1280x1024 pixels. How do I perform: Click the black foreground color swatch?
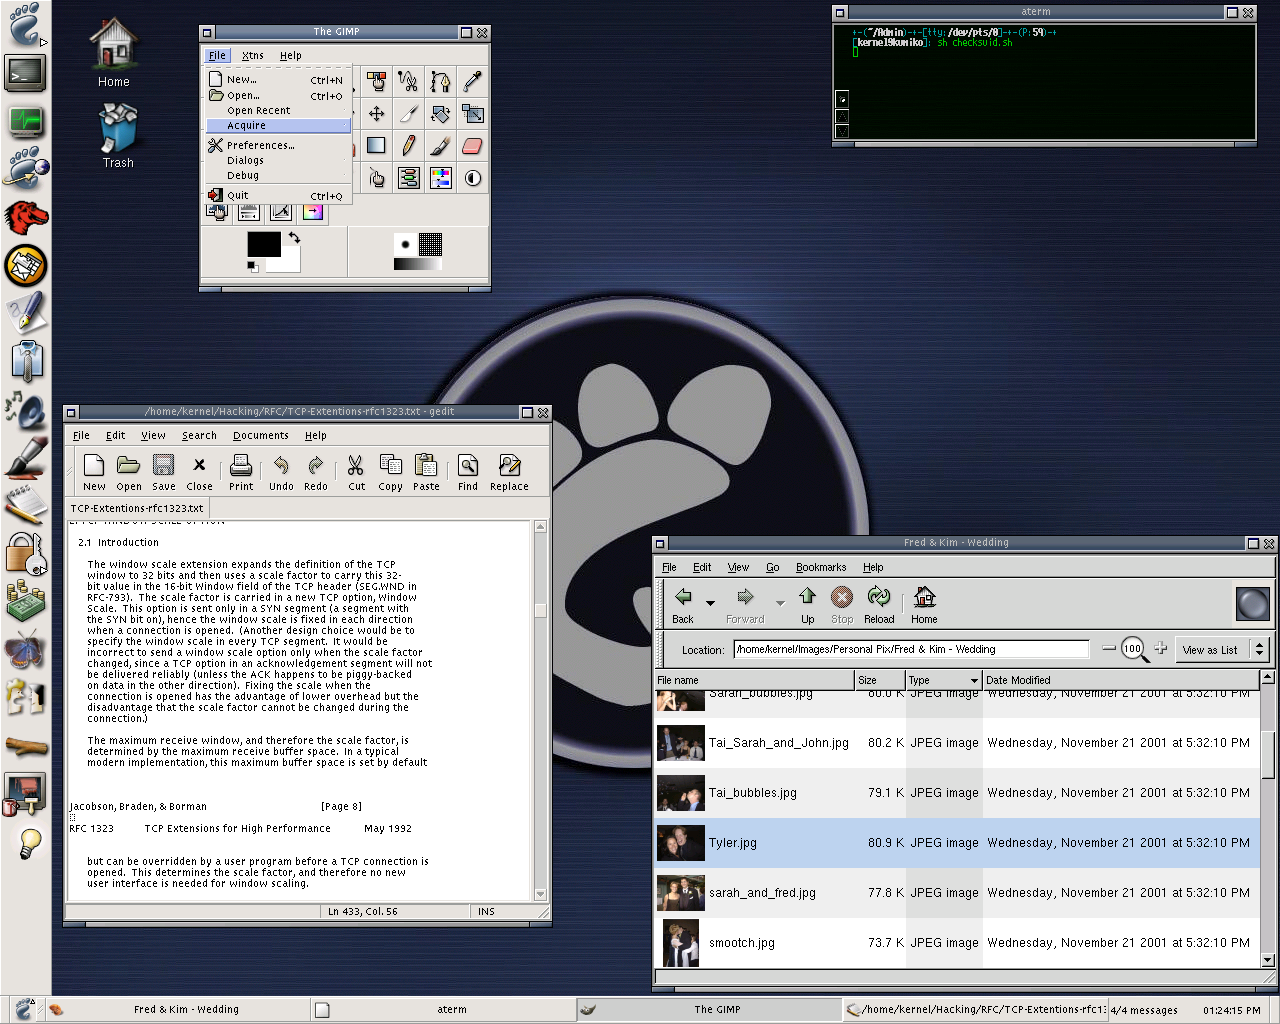pyautogui.click(x=264, y=244)
